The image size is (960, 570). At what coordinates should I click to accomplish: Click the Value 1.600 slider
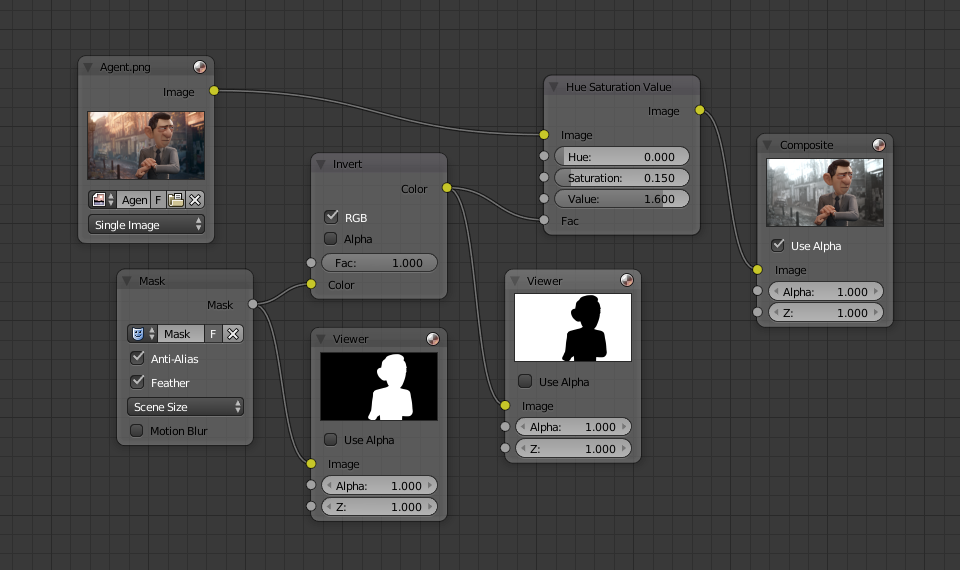click(x=622, y=199)
